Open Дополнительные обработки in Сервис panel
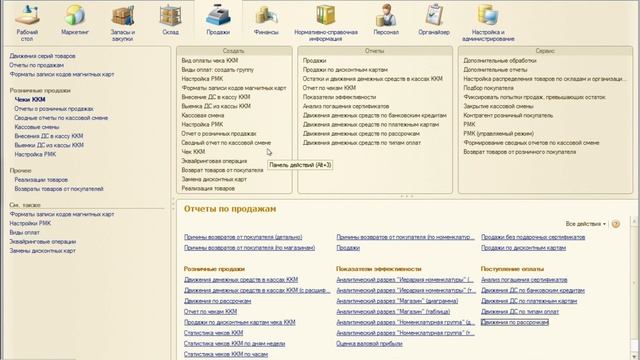The height and width of the screenshot is (360, 640). tap(500, 60)
